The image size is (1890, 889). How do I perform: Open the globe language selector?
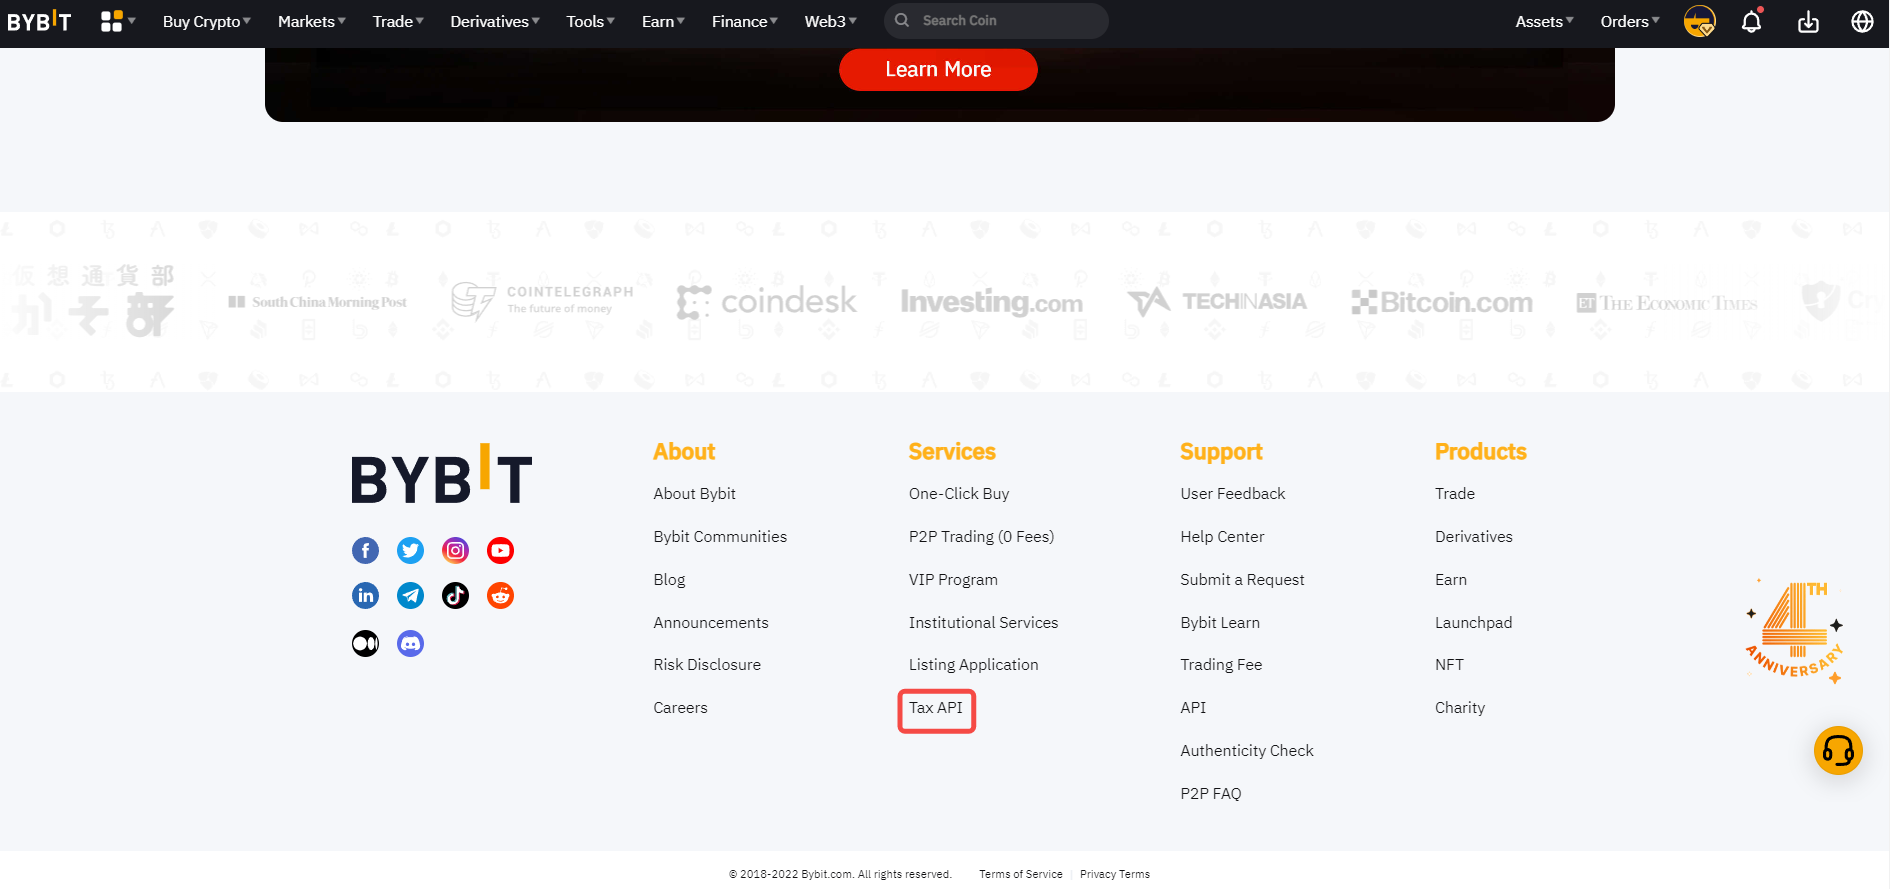click(1862, 22)
